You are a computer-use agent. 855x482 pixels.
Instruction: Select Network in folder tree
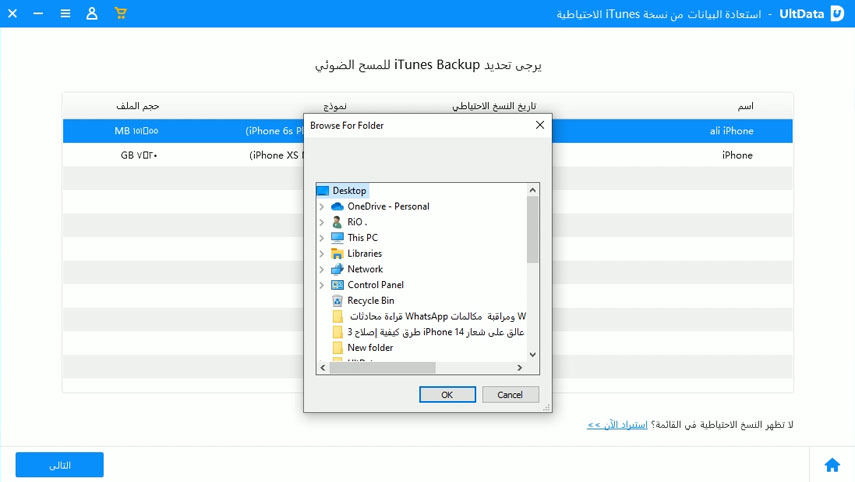[365, 269]
